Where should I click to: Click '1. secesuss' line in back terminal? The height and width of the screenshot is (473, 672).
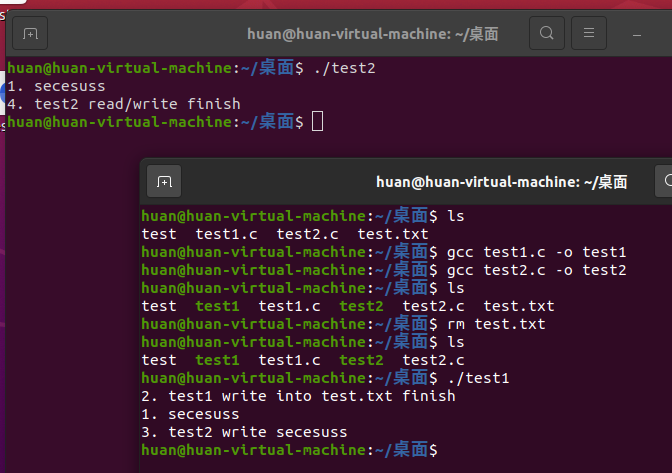(x=56, y=86)
